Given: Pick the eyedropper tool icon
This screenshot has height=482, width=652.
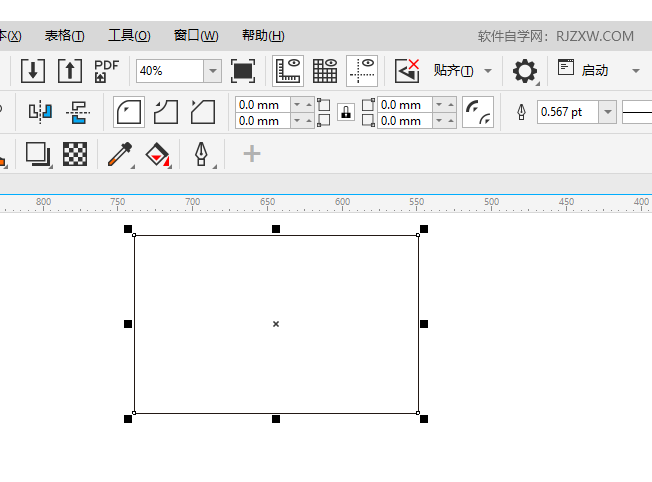Looking at the screenshot, I should click(x=120, y=154).
